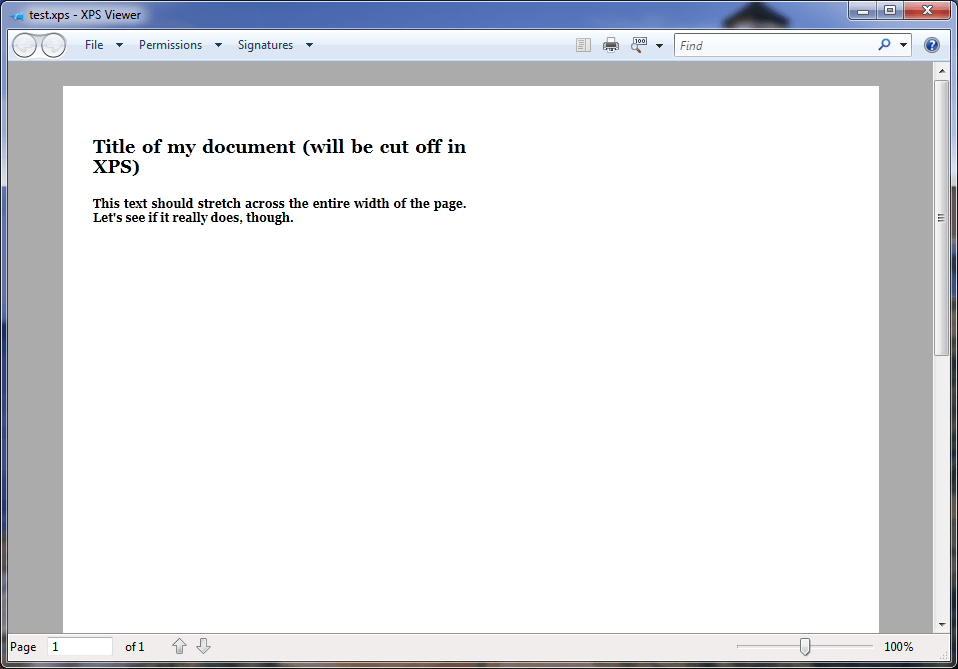Open the reading view icon
This screenshot has height=669, width=958.
pos(583,45)
